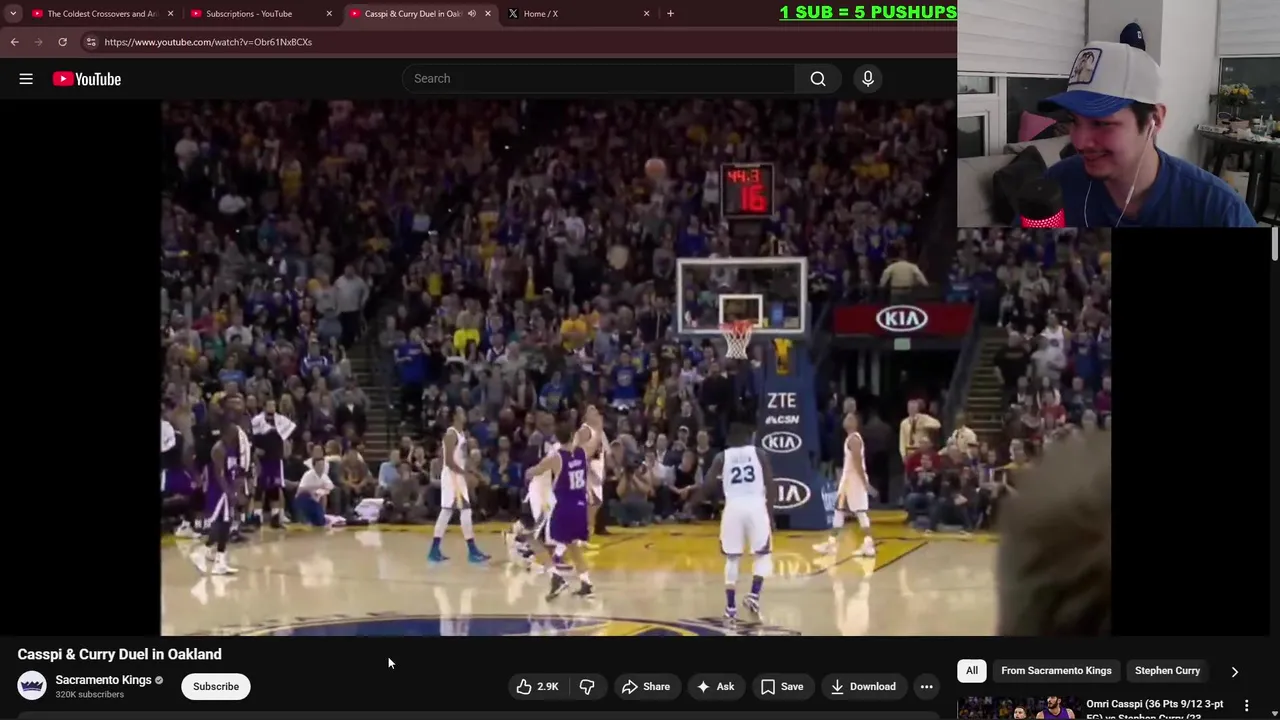Viewport: 1280px width, 720px height.
Task: Dislike the video with the thumbs down
Action: point(587,687)
